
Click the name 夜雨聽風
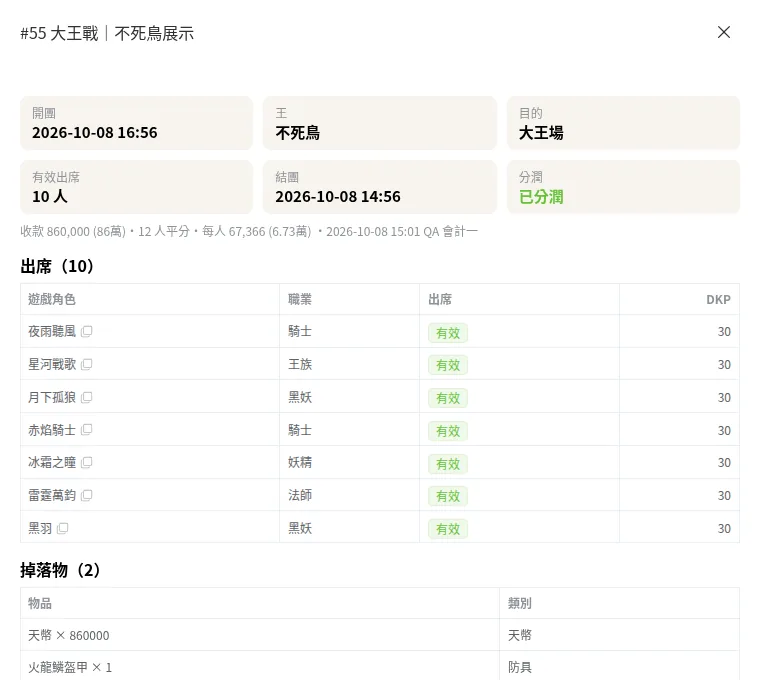tap(52, 332)
